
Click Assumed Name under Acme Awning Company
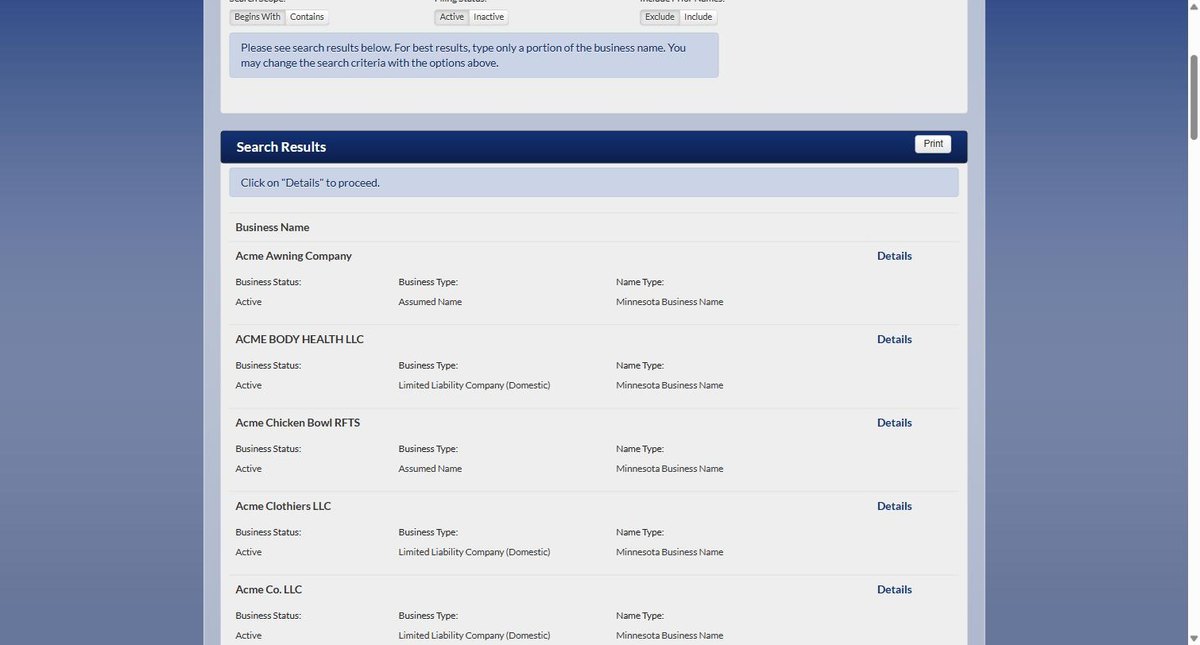430,302
